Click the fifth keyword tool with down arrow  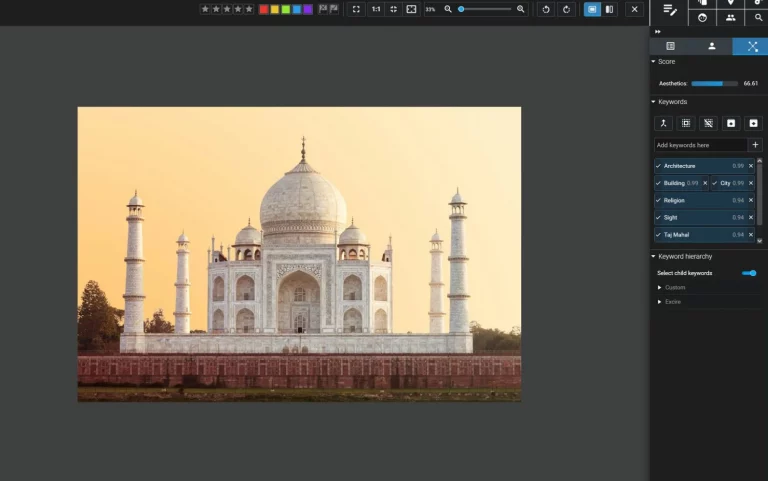[x=753, y=123]
